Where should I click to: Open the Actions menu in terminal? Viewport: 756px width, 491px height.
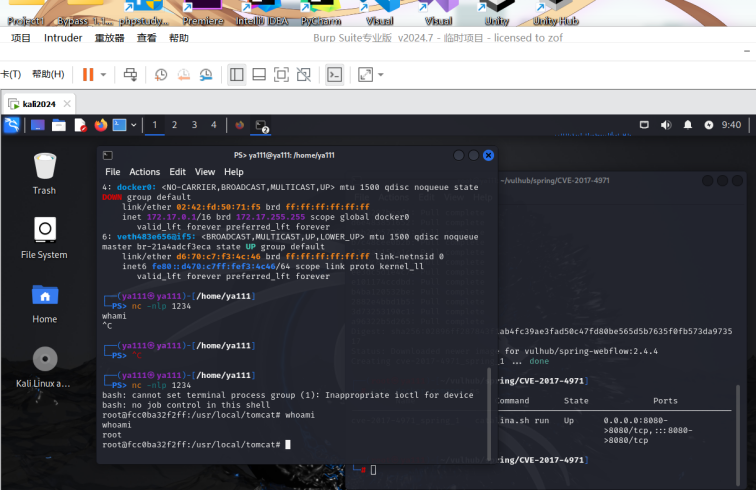click(x=144, y=172)
